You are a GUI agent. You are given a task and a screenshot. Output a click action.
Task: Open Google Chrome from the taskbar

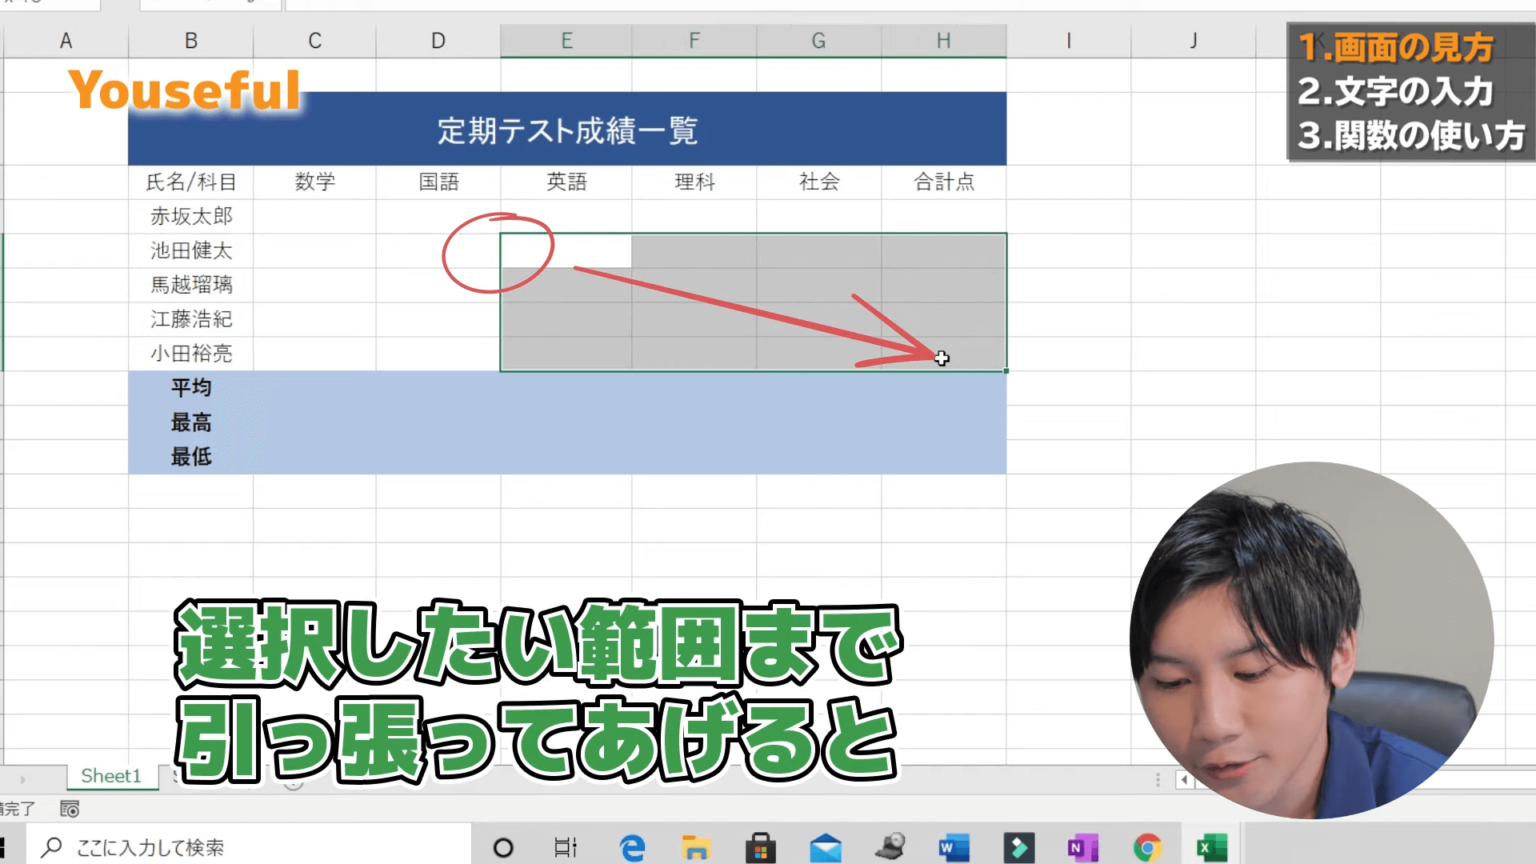[x=1145, y=847]
